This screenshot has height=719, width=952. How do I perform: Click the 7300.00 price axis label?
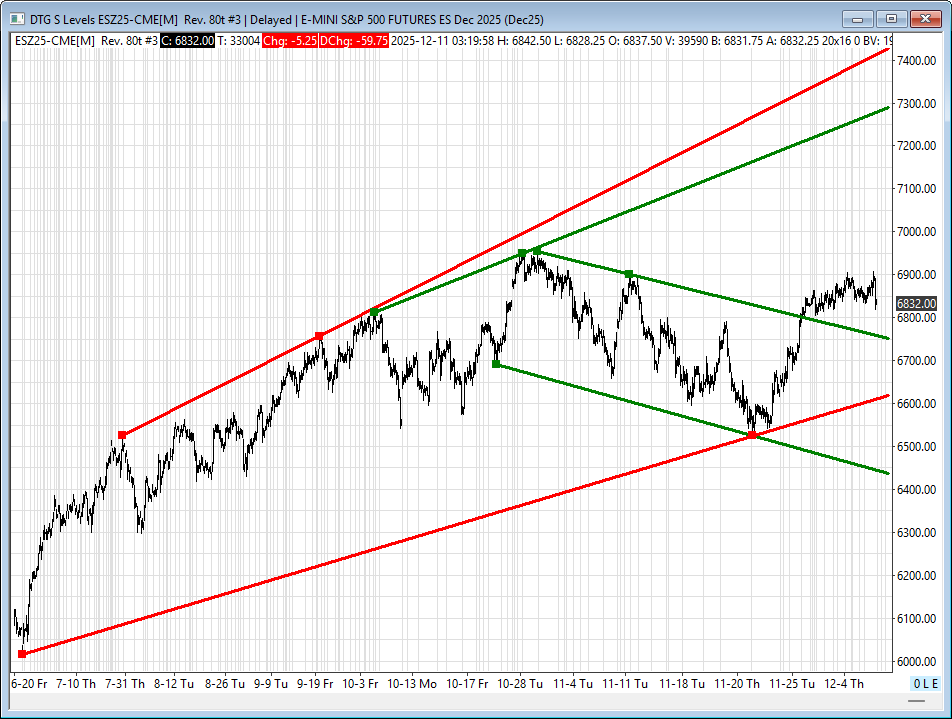coord(916,104)
